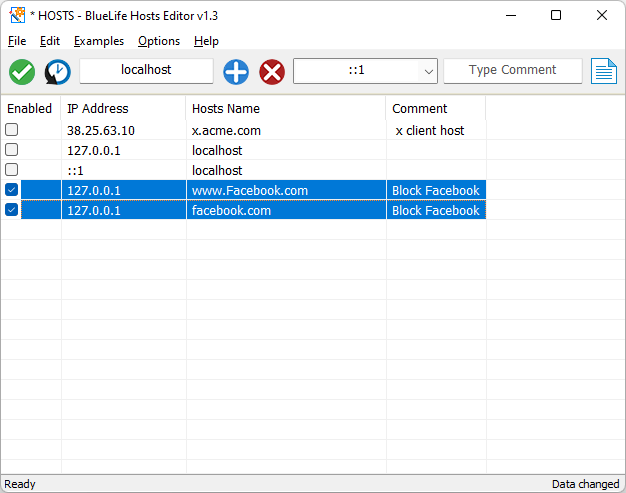The width and height of the screenshot is (626, 493).
Task: Open the Options menu
Action: point(159,41)
